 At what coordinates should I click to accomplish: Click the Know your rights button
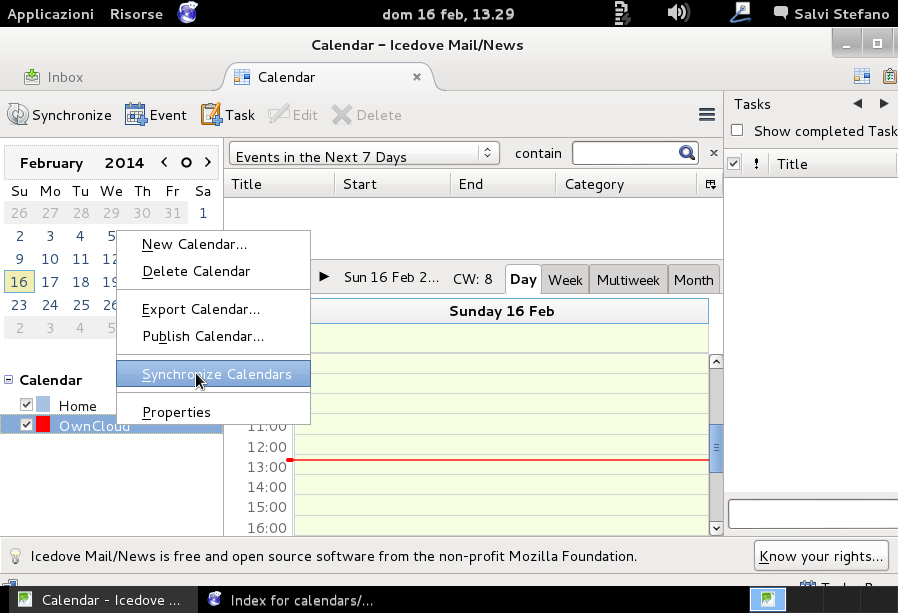coord(821,556)
